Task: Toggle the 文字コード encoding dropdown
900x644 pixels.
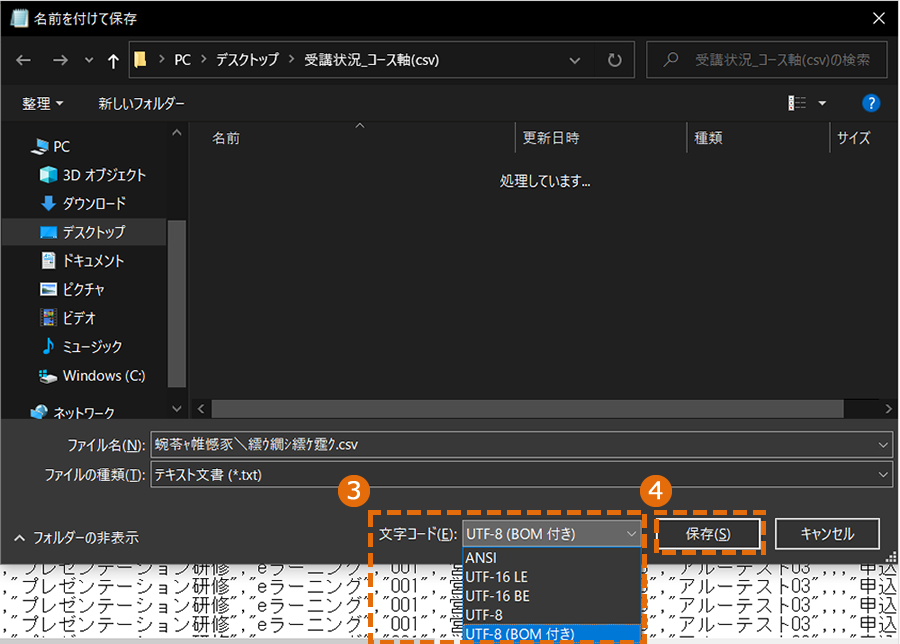Action: point(552,534)
